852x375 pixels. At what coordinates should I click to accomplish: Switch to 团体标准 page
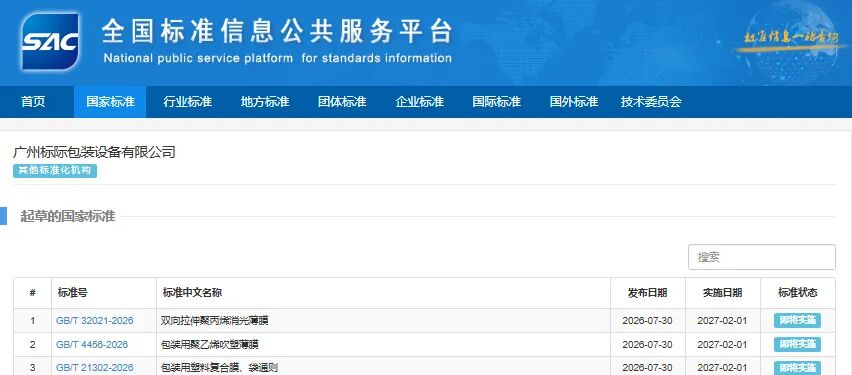click(342, 102)
